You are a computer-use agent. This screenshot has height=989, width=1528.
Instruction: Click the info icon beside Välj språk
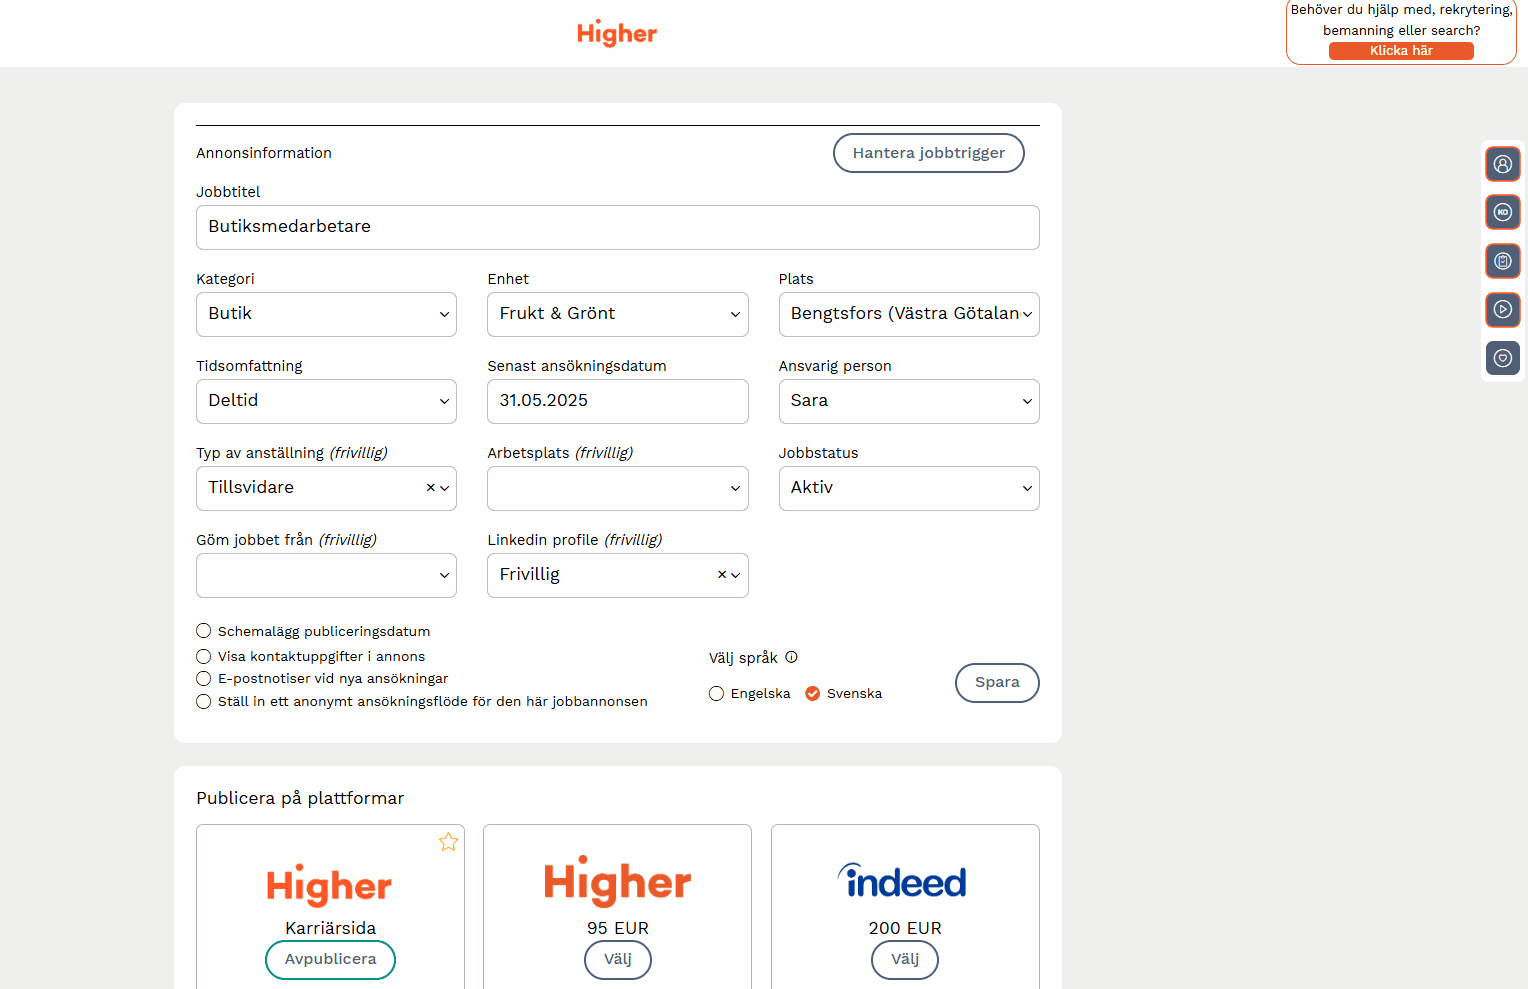[x=791, y=657]
